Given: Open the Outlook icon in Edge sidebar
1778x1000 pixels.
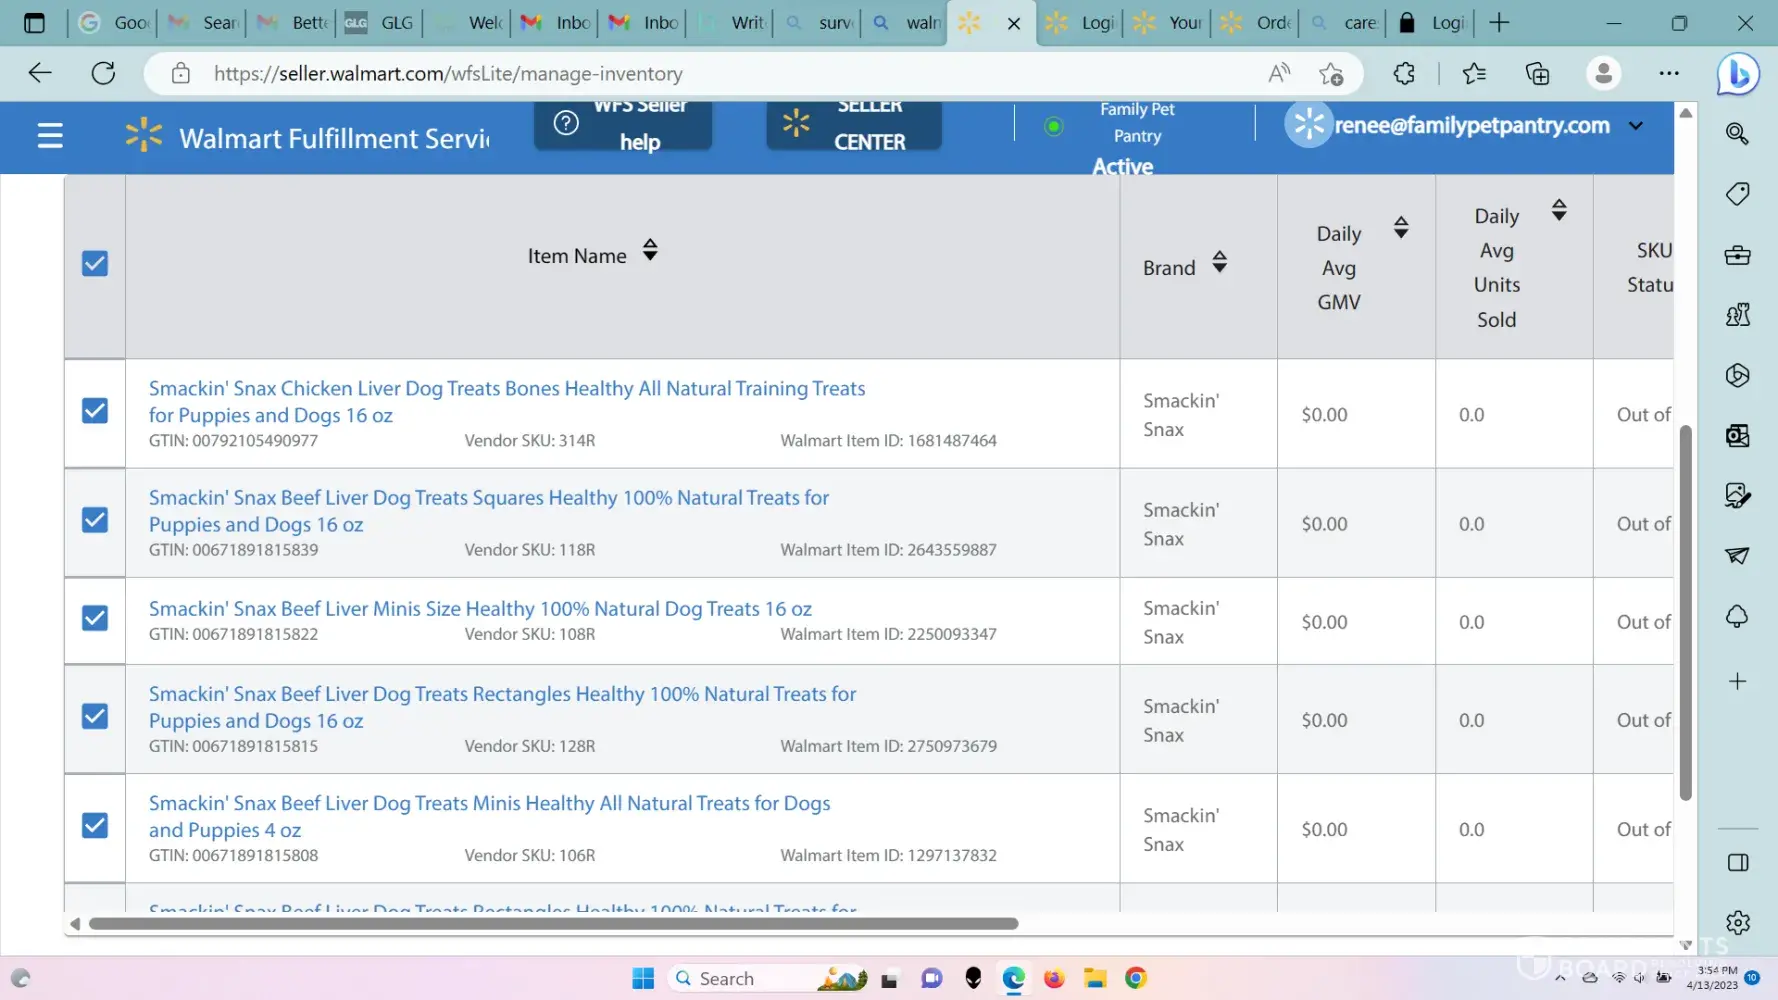Looking at the screenshot, I should [1737, 436].
